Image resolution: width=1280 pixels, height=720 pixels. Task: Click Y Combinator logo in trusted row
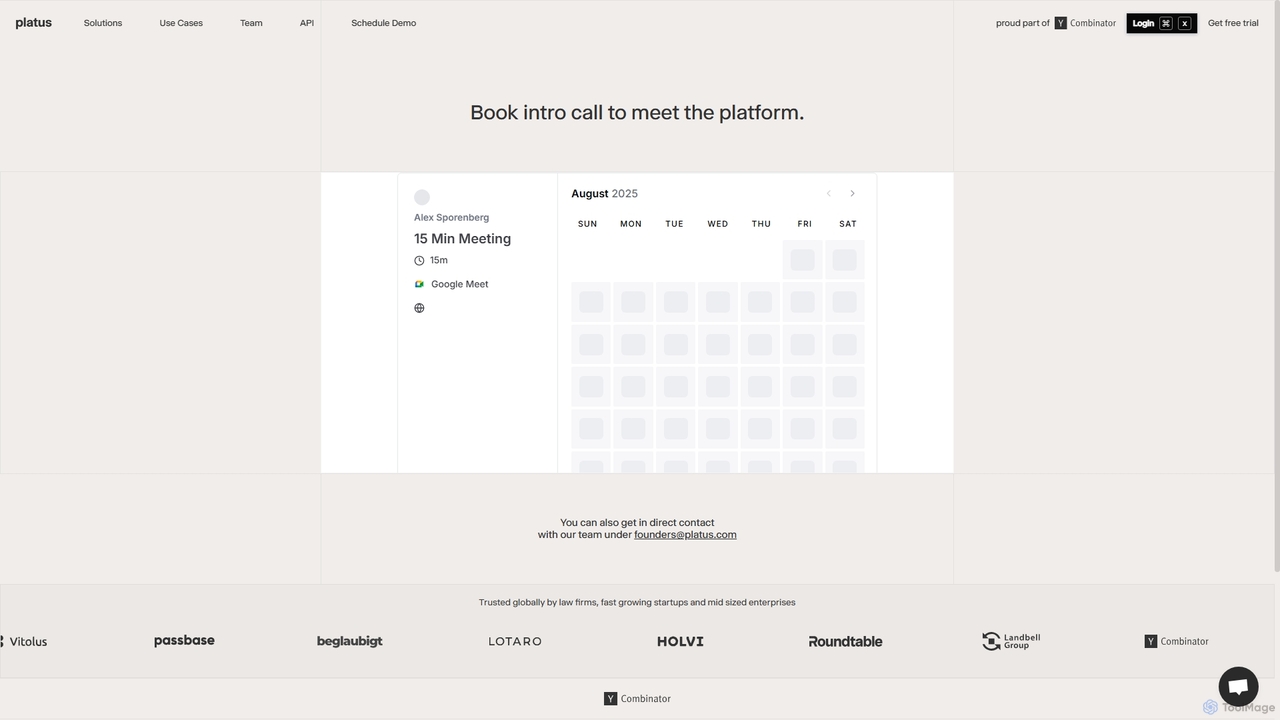tap(1176, 642)
